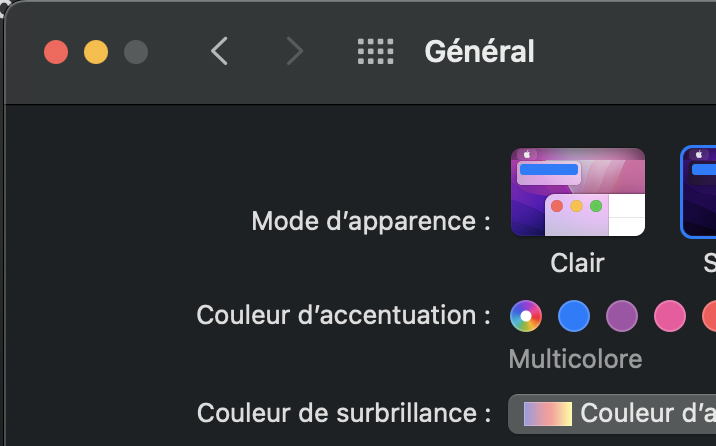Minimize the window using yellow button
716x446 pixels.
click(96, 52)
